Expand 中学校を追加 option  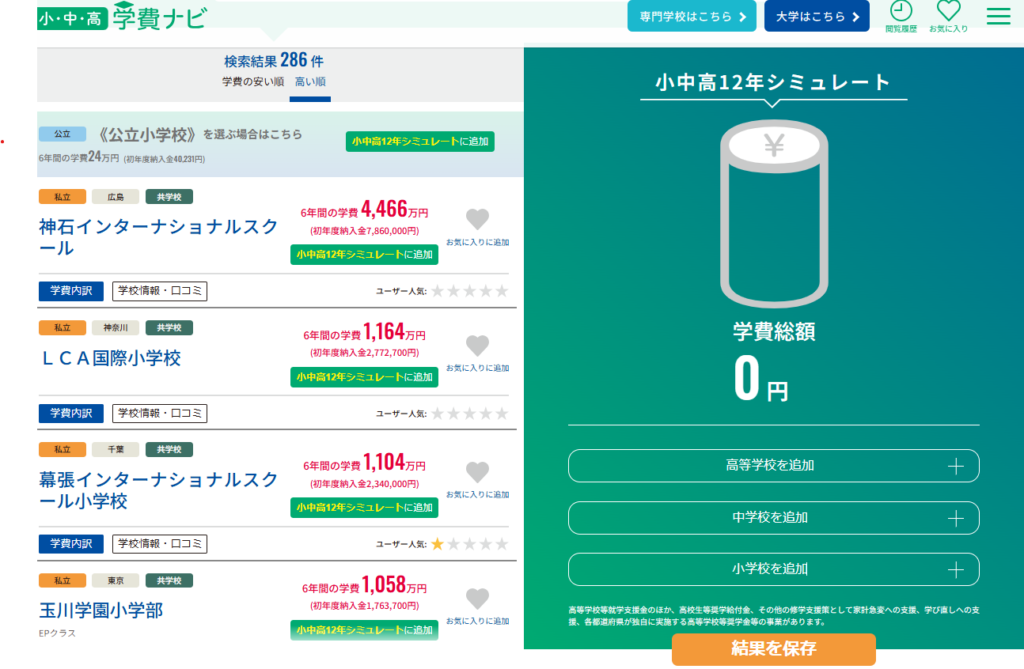(774, 518)
